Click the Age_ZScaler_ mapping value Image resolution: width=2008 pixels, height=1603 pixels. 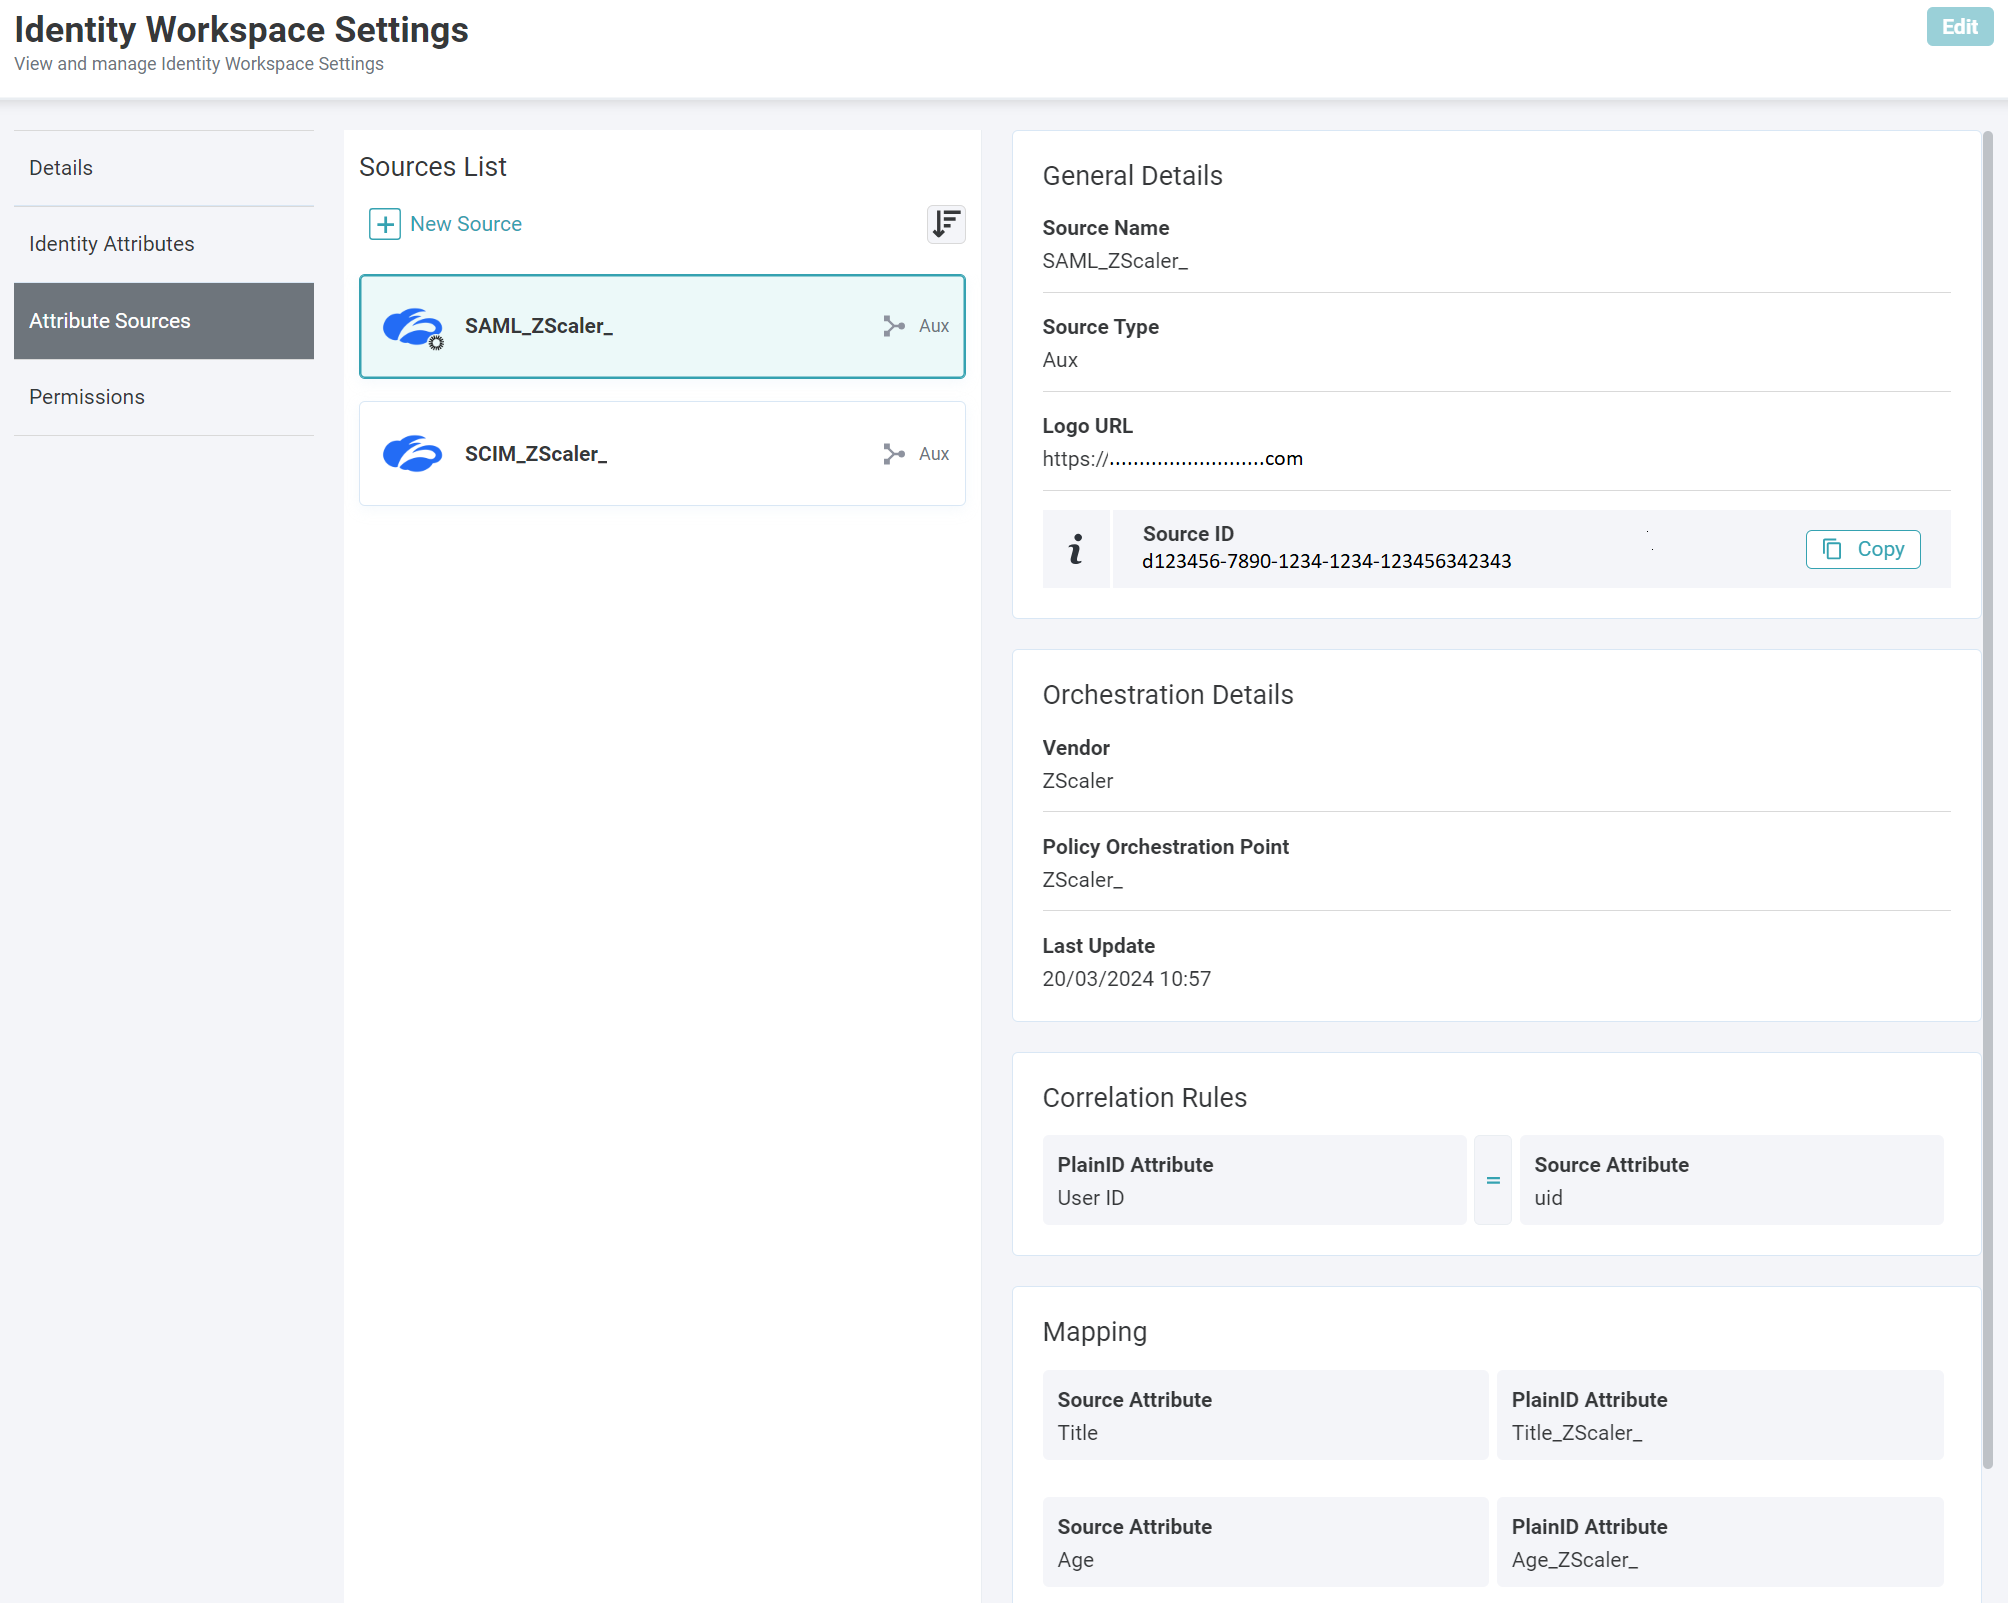coord(1575,1560)
